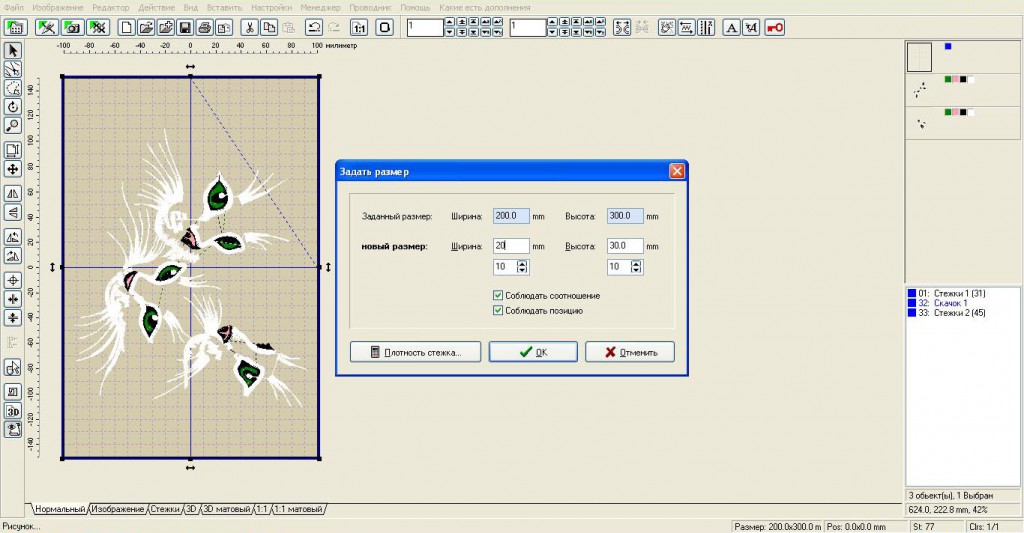
Task: Click the print icon in top toolbar
Action: click(x=204, y=27)
